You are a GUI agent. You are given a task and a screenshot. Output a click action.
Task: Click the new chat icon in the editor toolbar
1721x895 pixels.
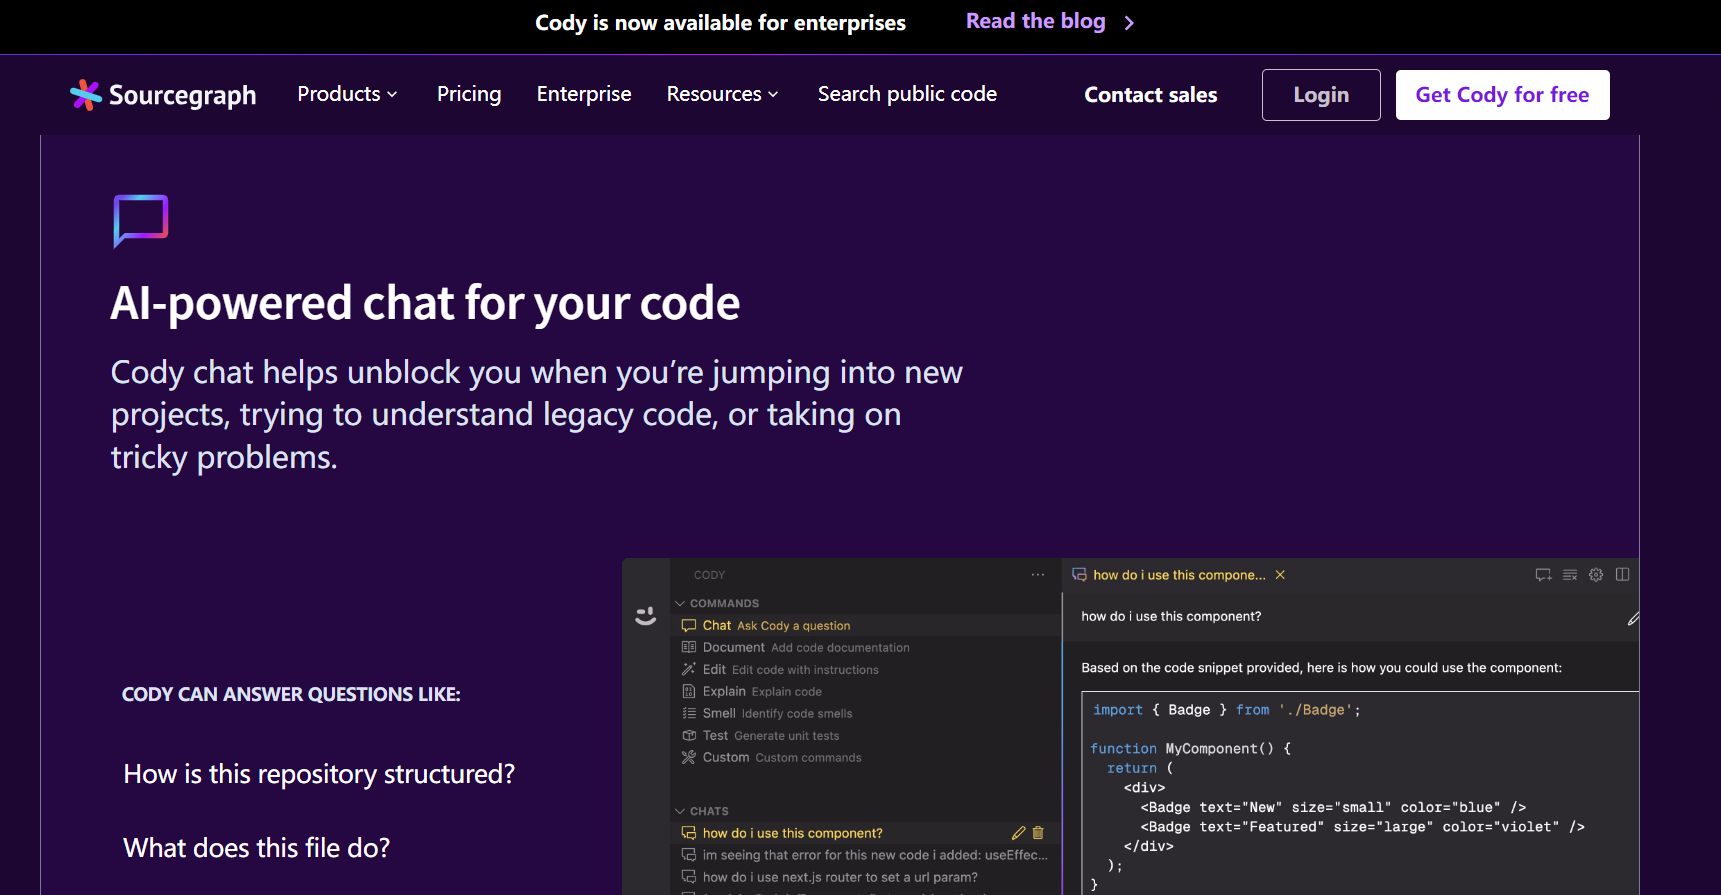(1543, 575)
